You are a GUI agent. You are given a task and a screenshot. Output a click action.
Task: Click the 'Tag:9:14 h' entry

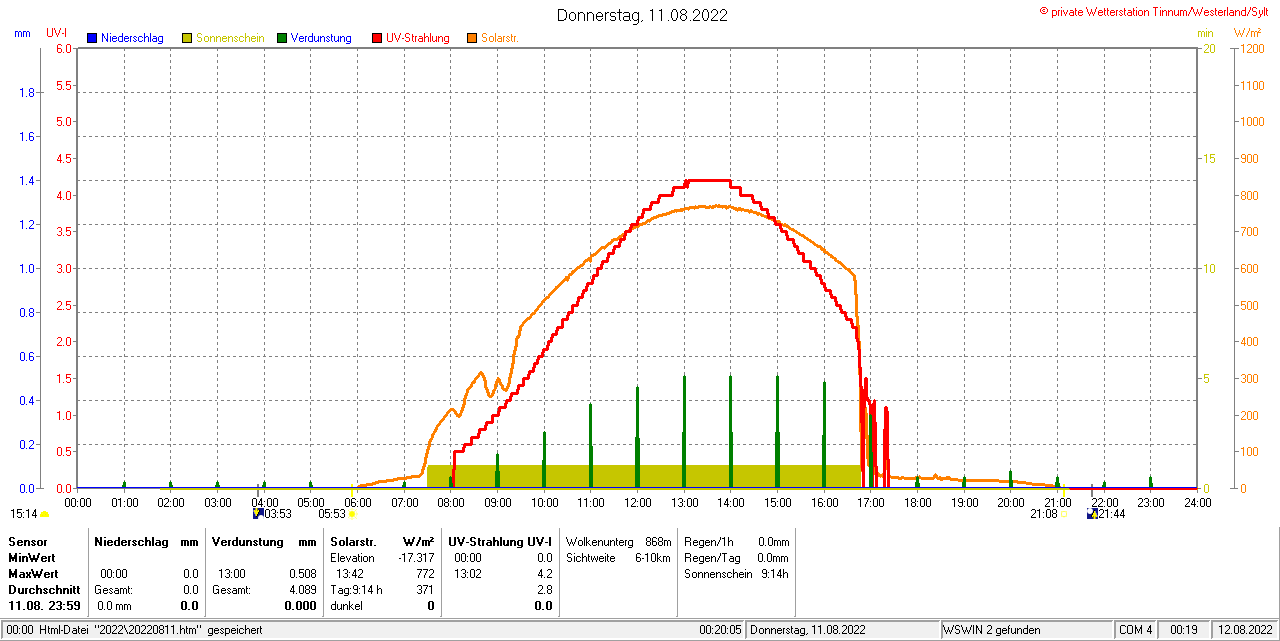(356, 589)
